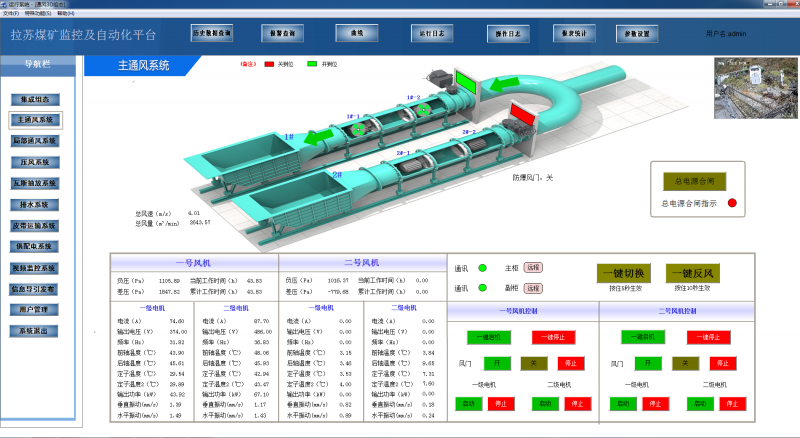Toggle the 主柜 远程 mode switch
800x438 pixels.
pos(533,267)
